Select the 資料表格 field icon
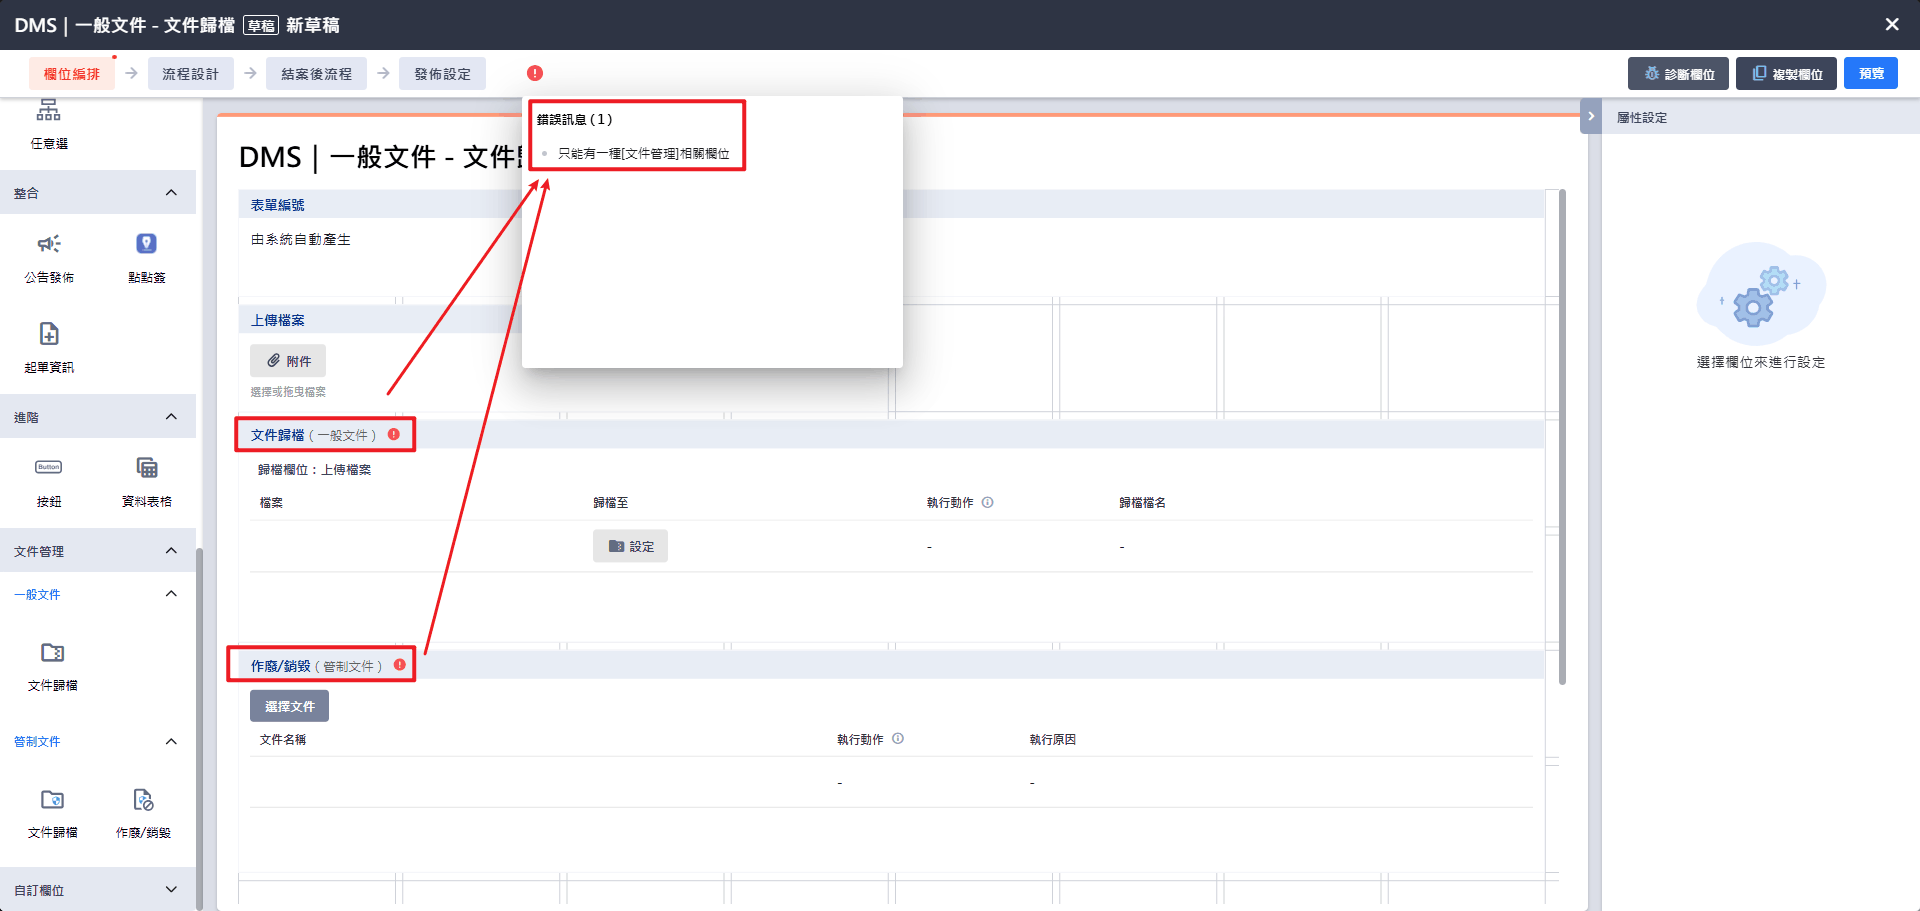Viewport: 1920px width, 911px height. point(146,467)
